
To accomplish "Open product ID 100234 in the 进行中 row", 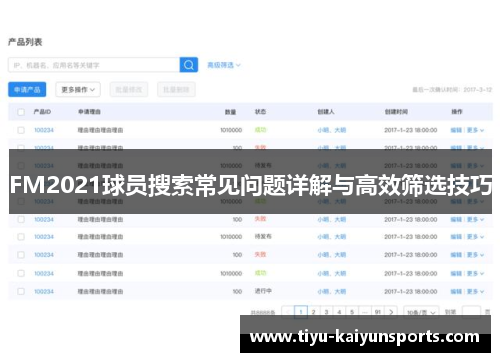I will coord(44,291).
